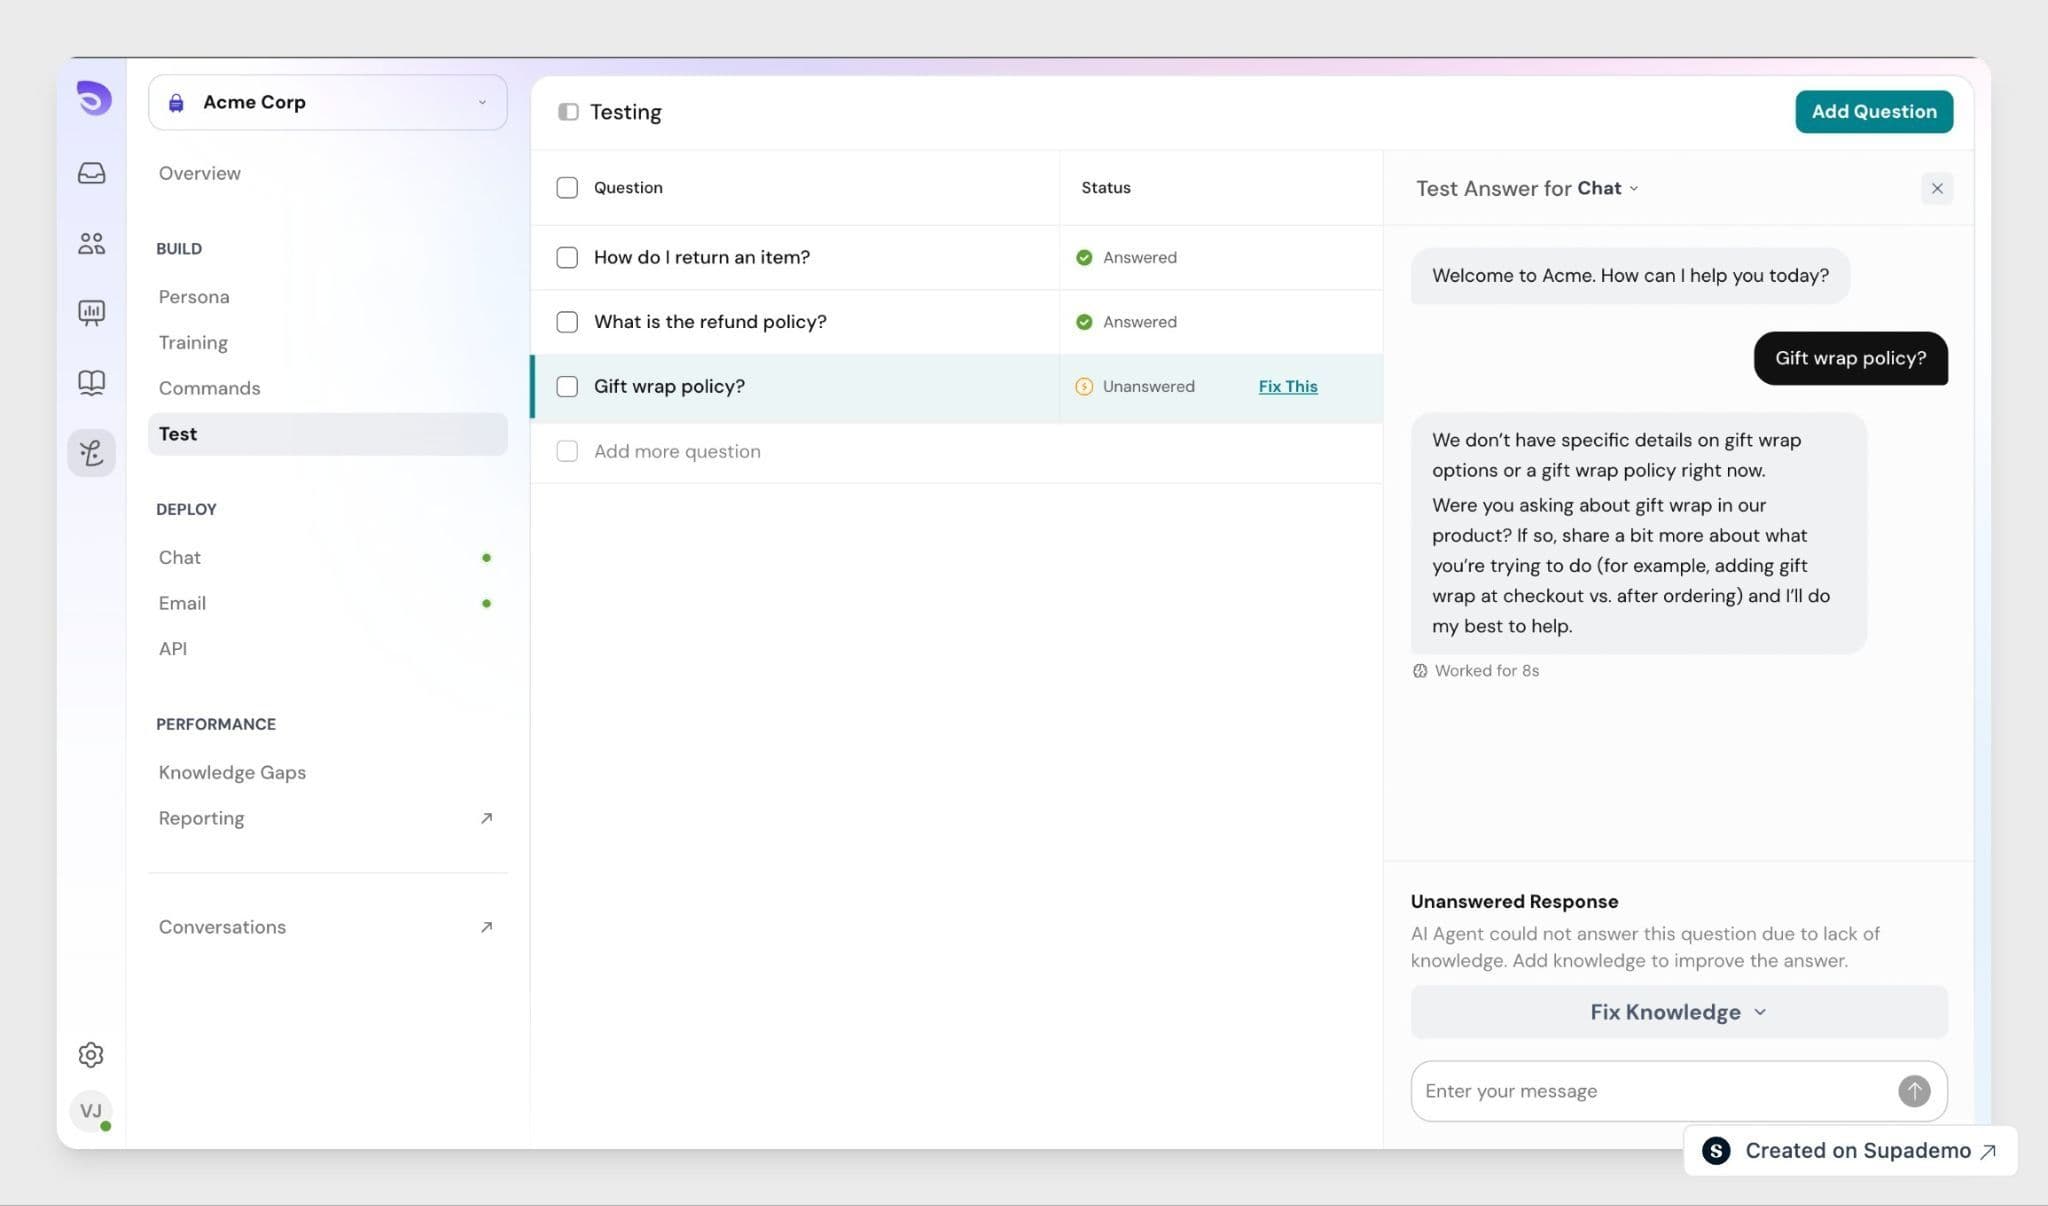Open the API deploy page
The image size is (2048, 1206).
173,649
